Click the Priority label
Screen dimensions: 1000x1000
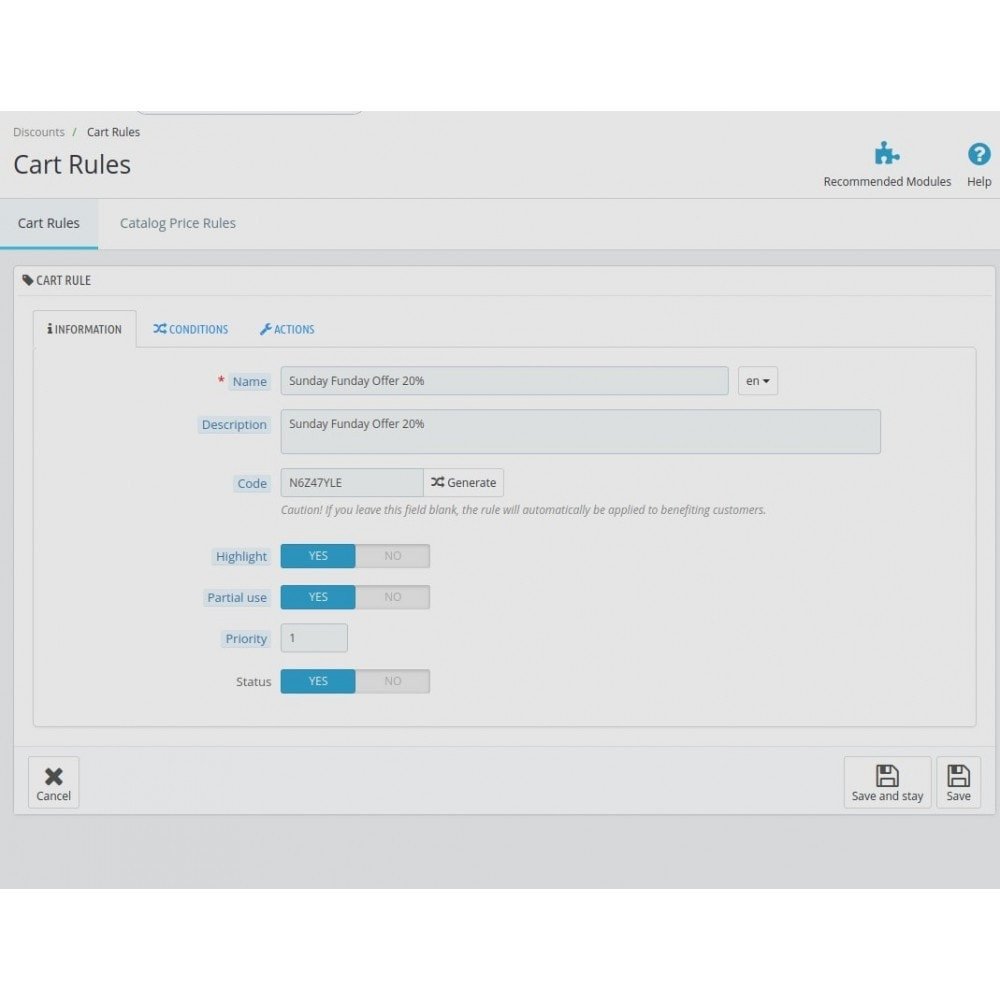click(246, 639)
